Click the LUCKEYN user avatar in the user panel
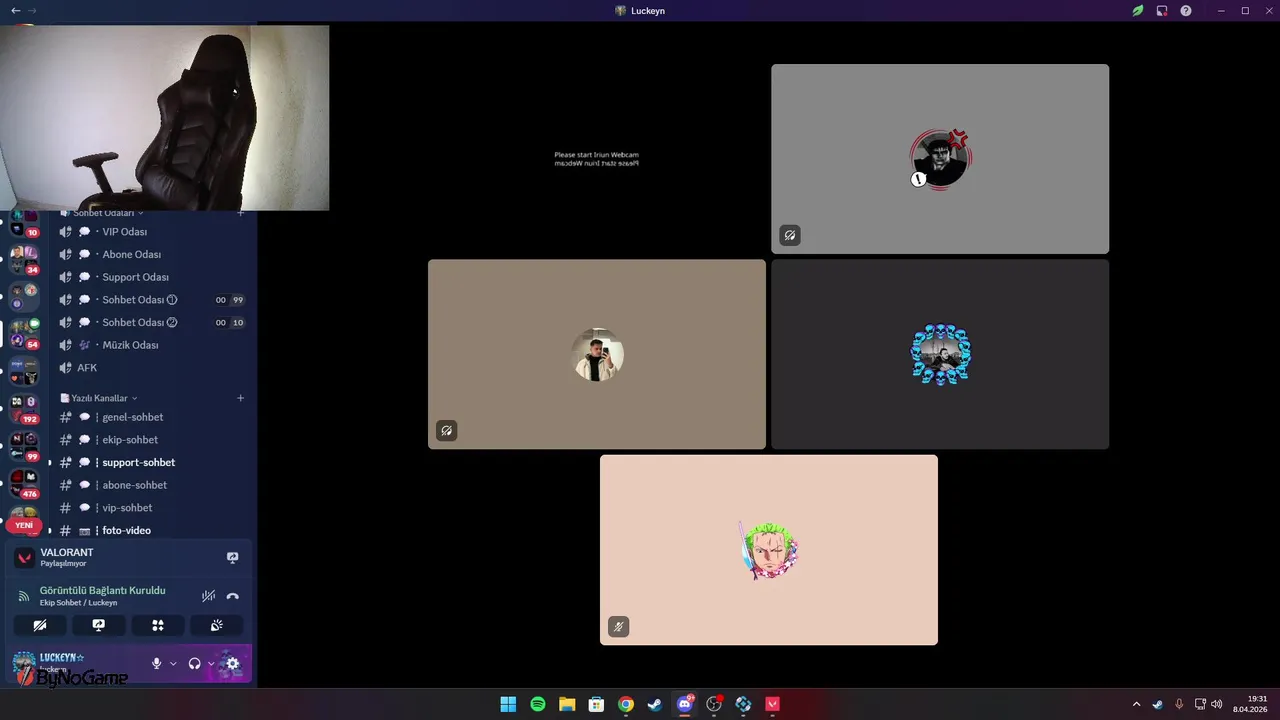1280x720 pixels. coord(24,664)
